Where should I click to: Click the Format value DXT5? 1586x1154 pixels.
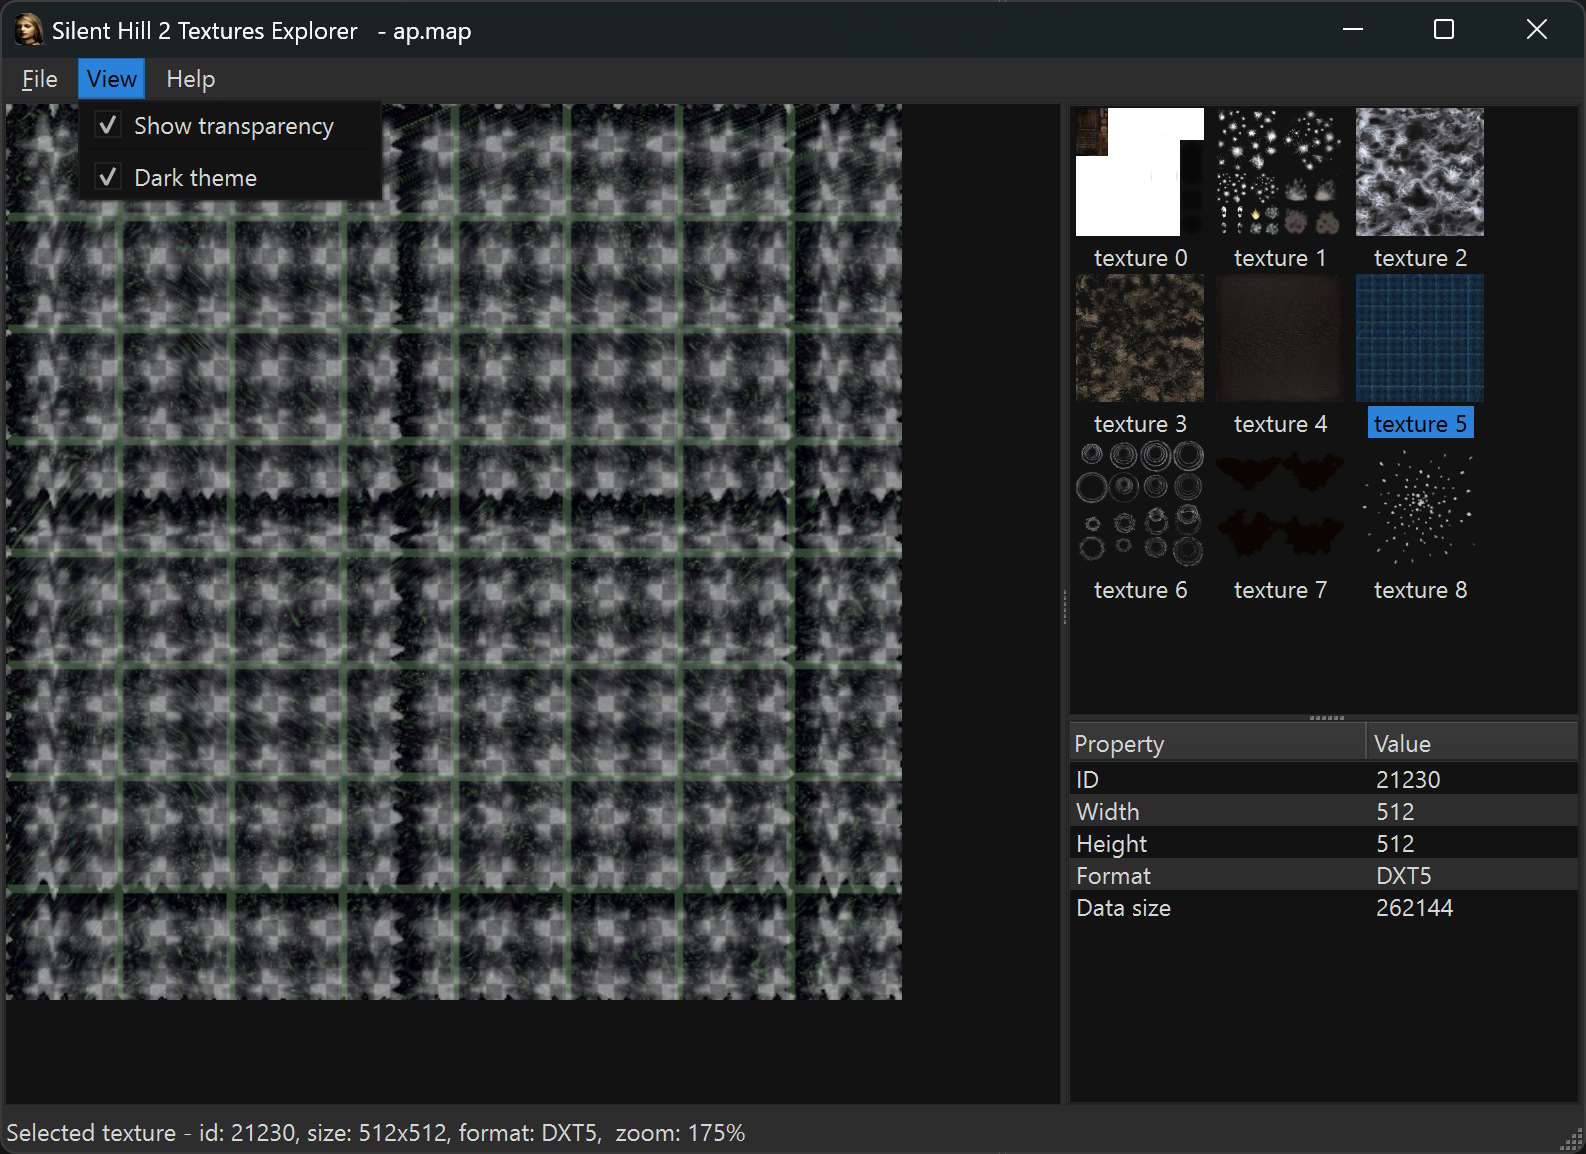coord(1403,875)
